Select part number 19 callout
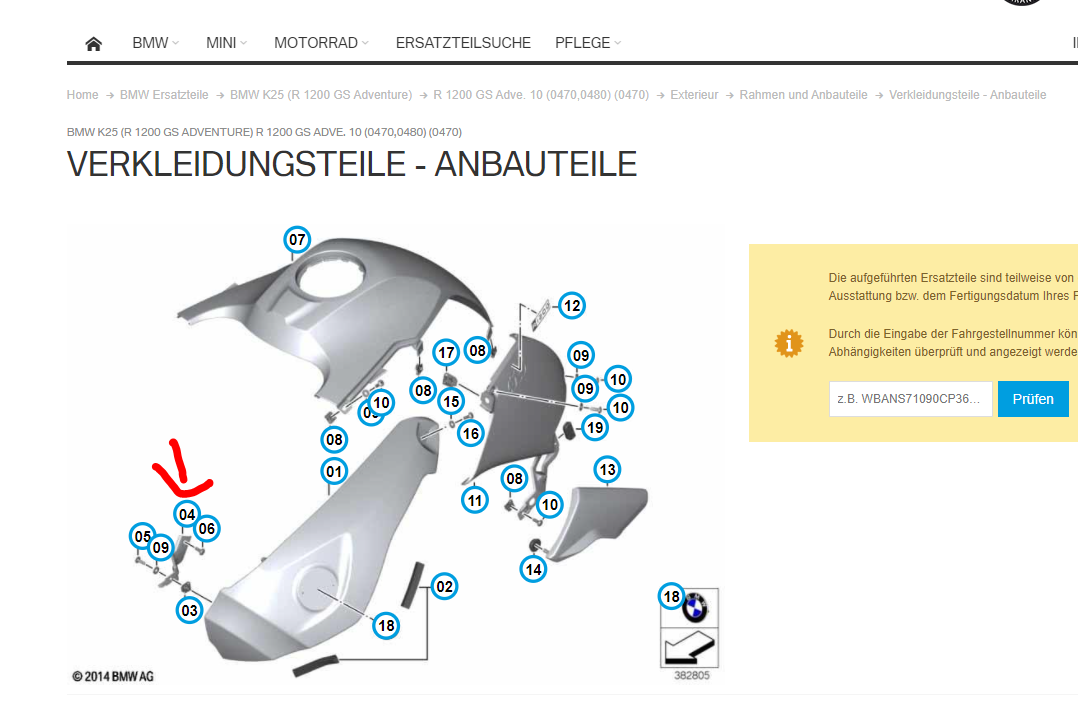 [x=595, y=428]
